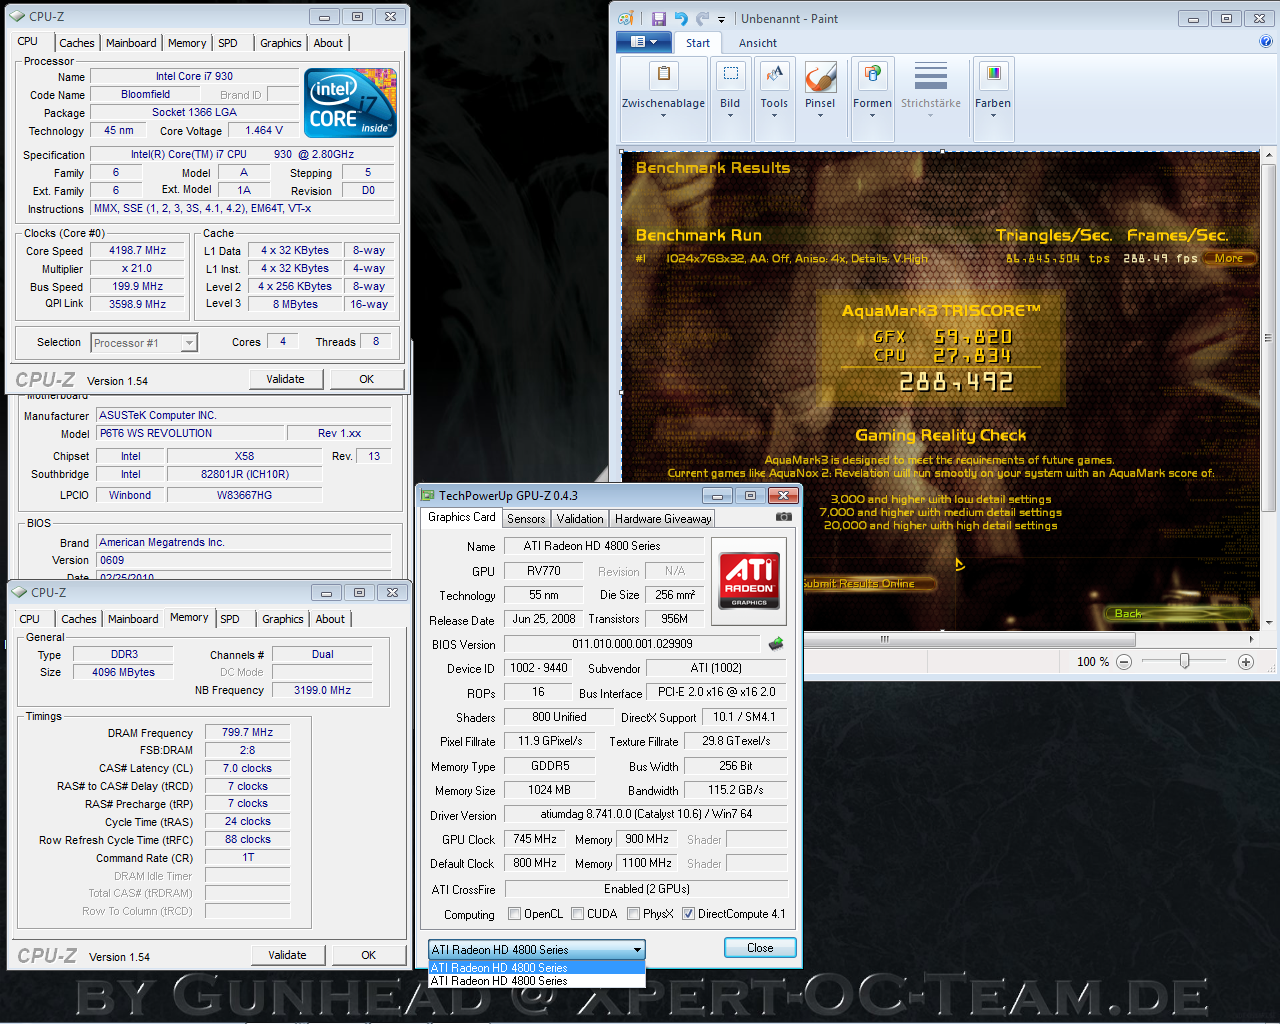Click the "799.7 MHz" DRAM frequency value
Image resolution: width=1280 pixels, height=1024 pixels.
pos(247,732)
